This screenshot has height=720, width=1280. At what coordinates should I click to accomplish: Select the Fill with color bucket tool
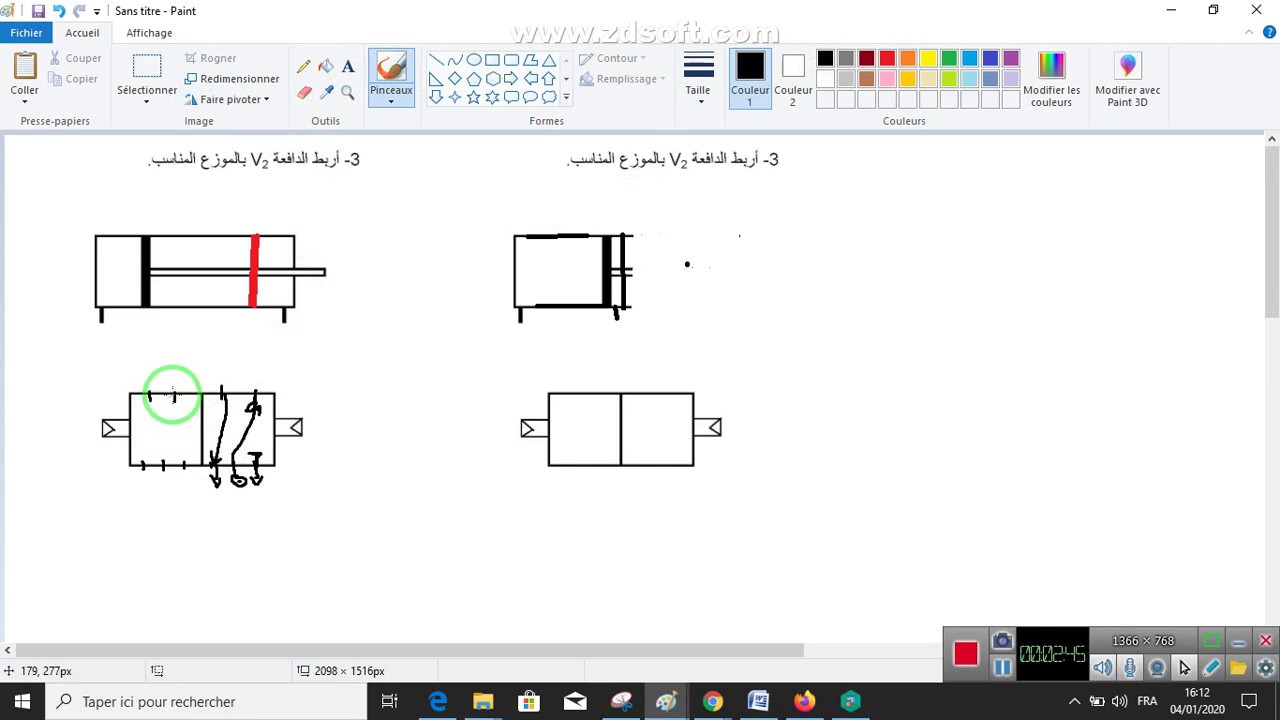(326, 67)
